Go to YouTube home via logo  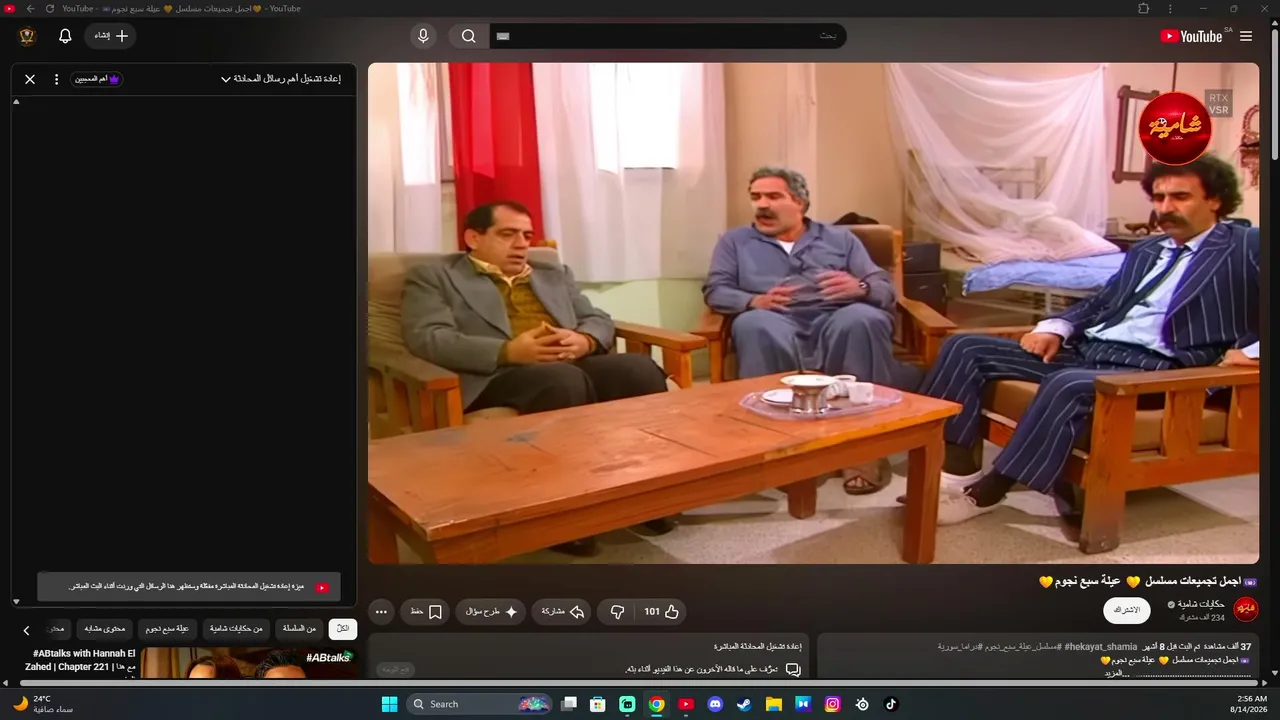tap(1191, 36)
